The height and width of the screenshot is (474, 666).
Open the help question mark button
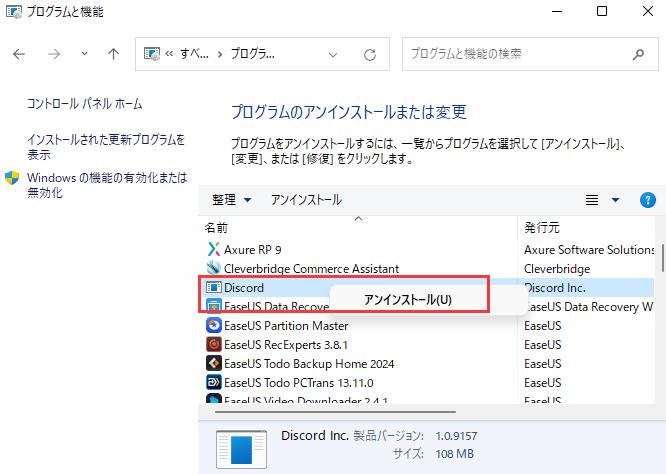[648, 200]
